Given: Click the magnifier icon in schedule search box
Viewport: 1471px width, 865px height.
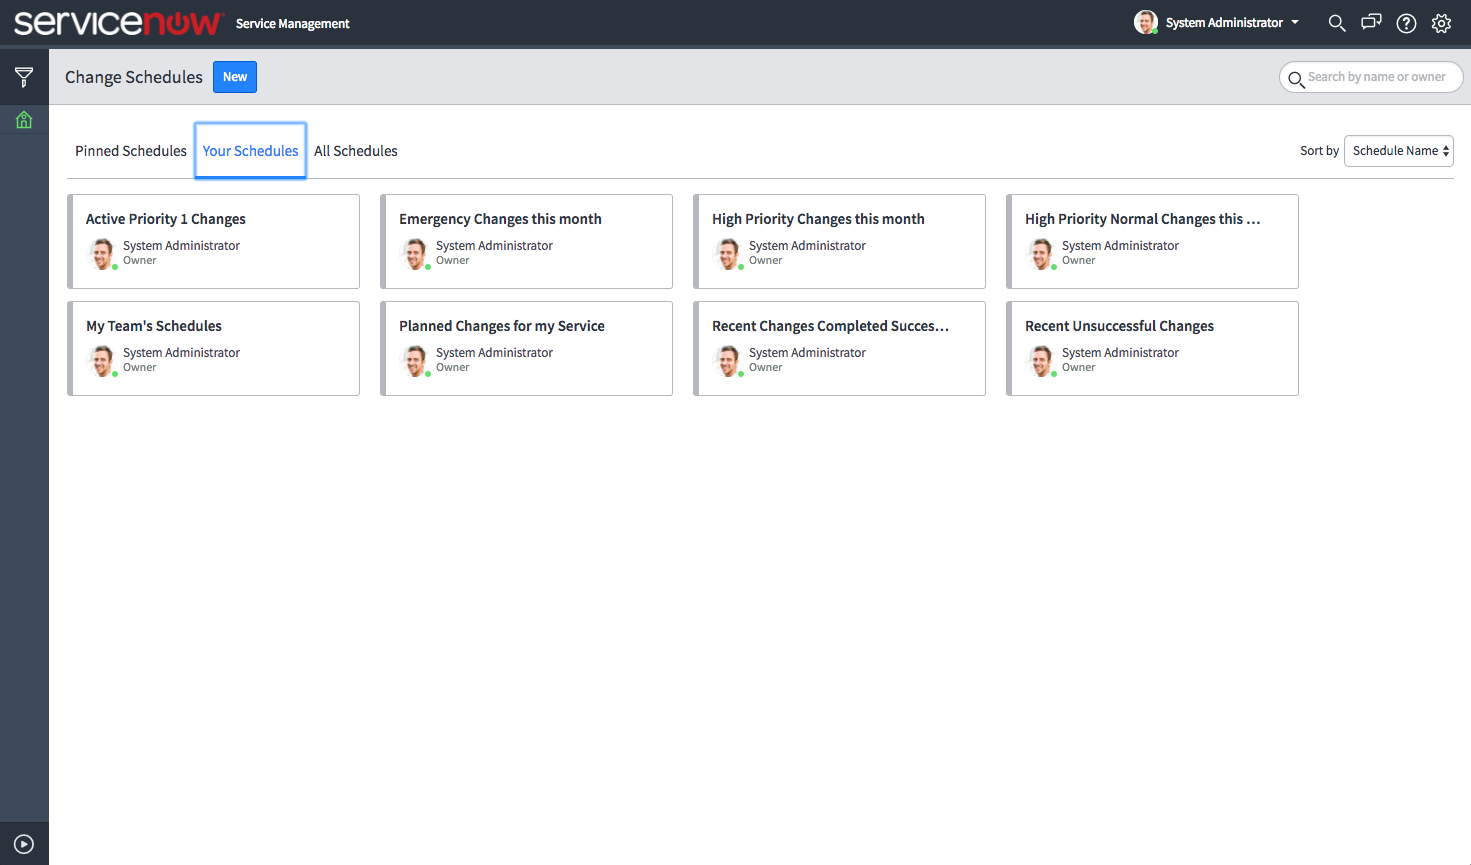Looking at the screenshot, I should pos(1295,78).
